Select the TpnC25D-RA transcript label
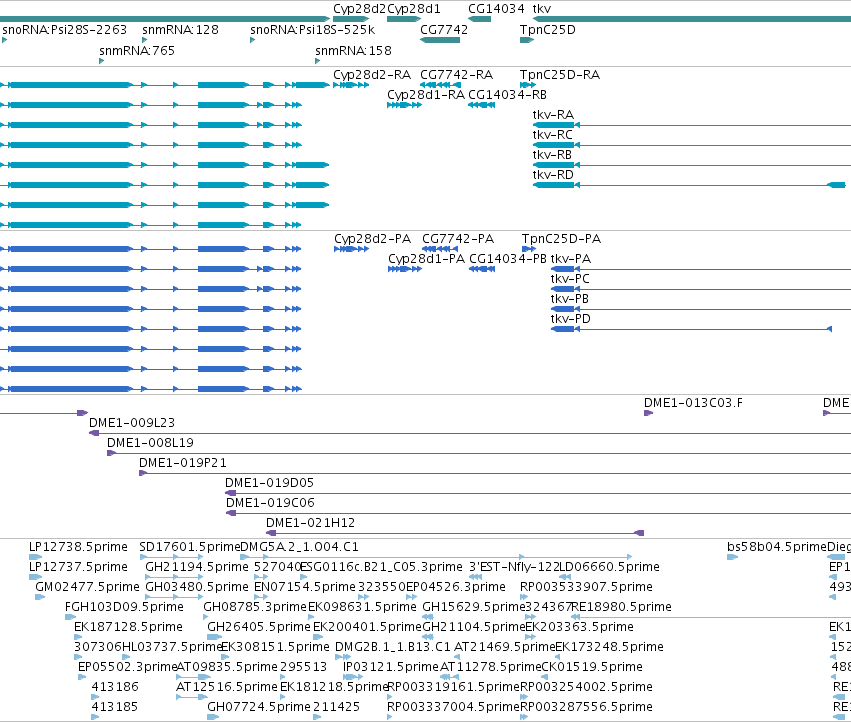Image resolution: width=851 pixels, height=722 pixels. tap(560, 75)
